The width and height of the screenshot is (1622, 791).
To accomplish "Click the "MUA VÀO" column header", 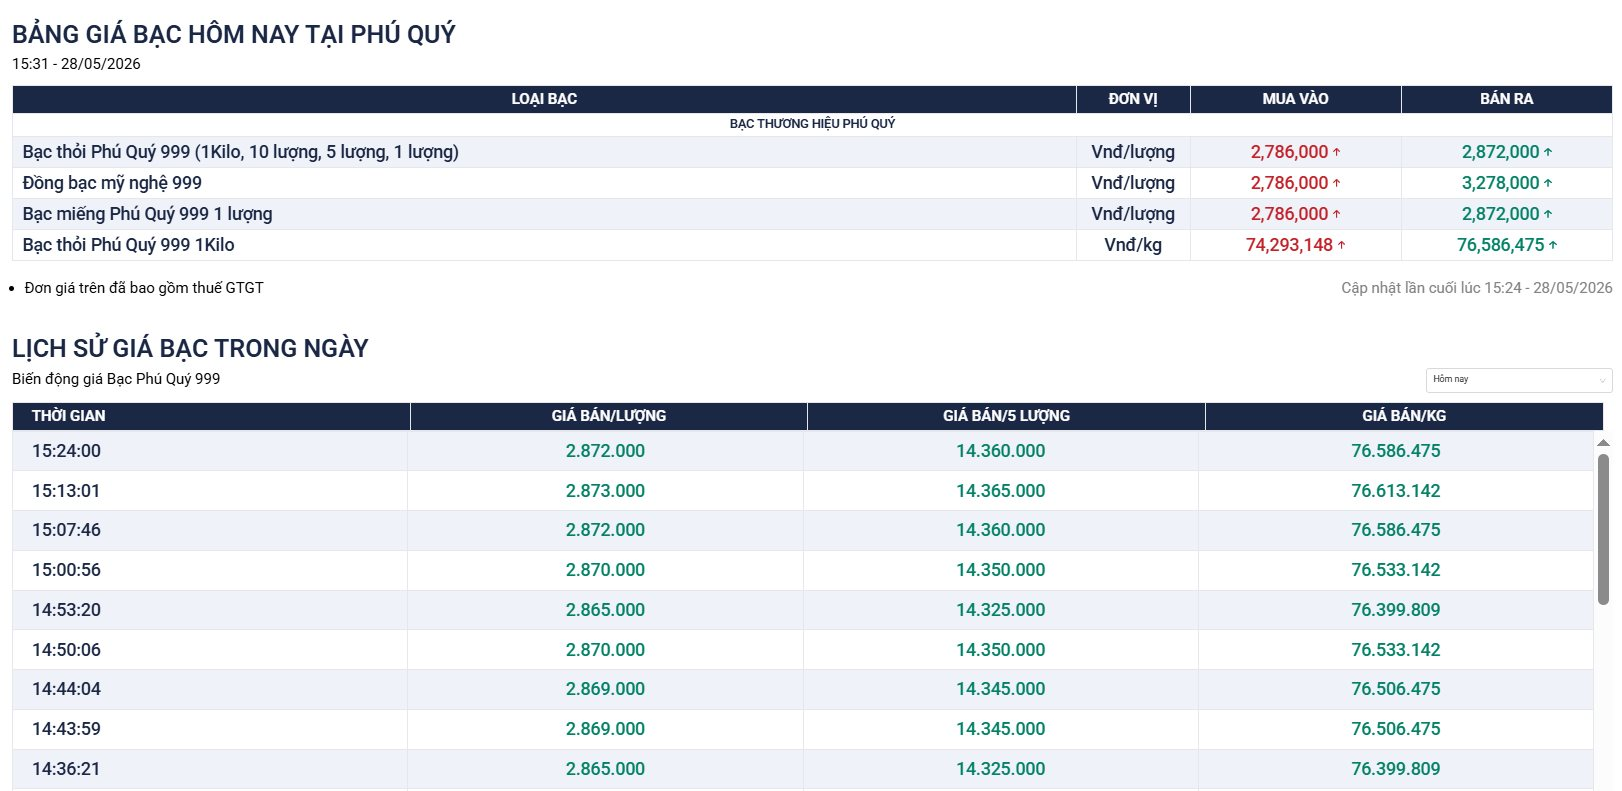I will click(x=1296, y=99).
